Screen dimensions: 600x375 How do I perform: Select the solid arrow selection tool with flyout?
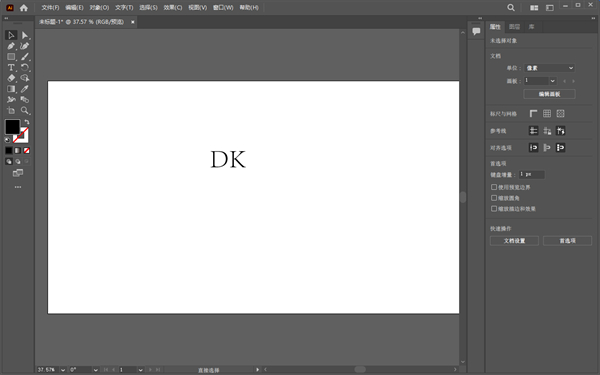(25, 35)
